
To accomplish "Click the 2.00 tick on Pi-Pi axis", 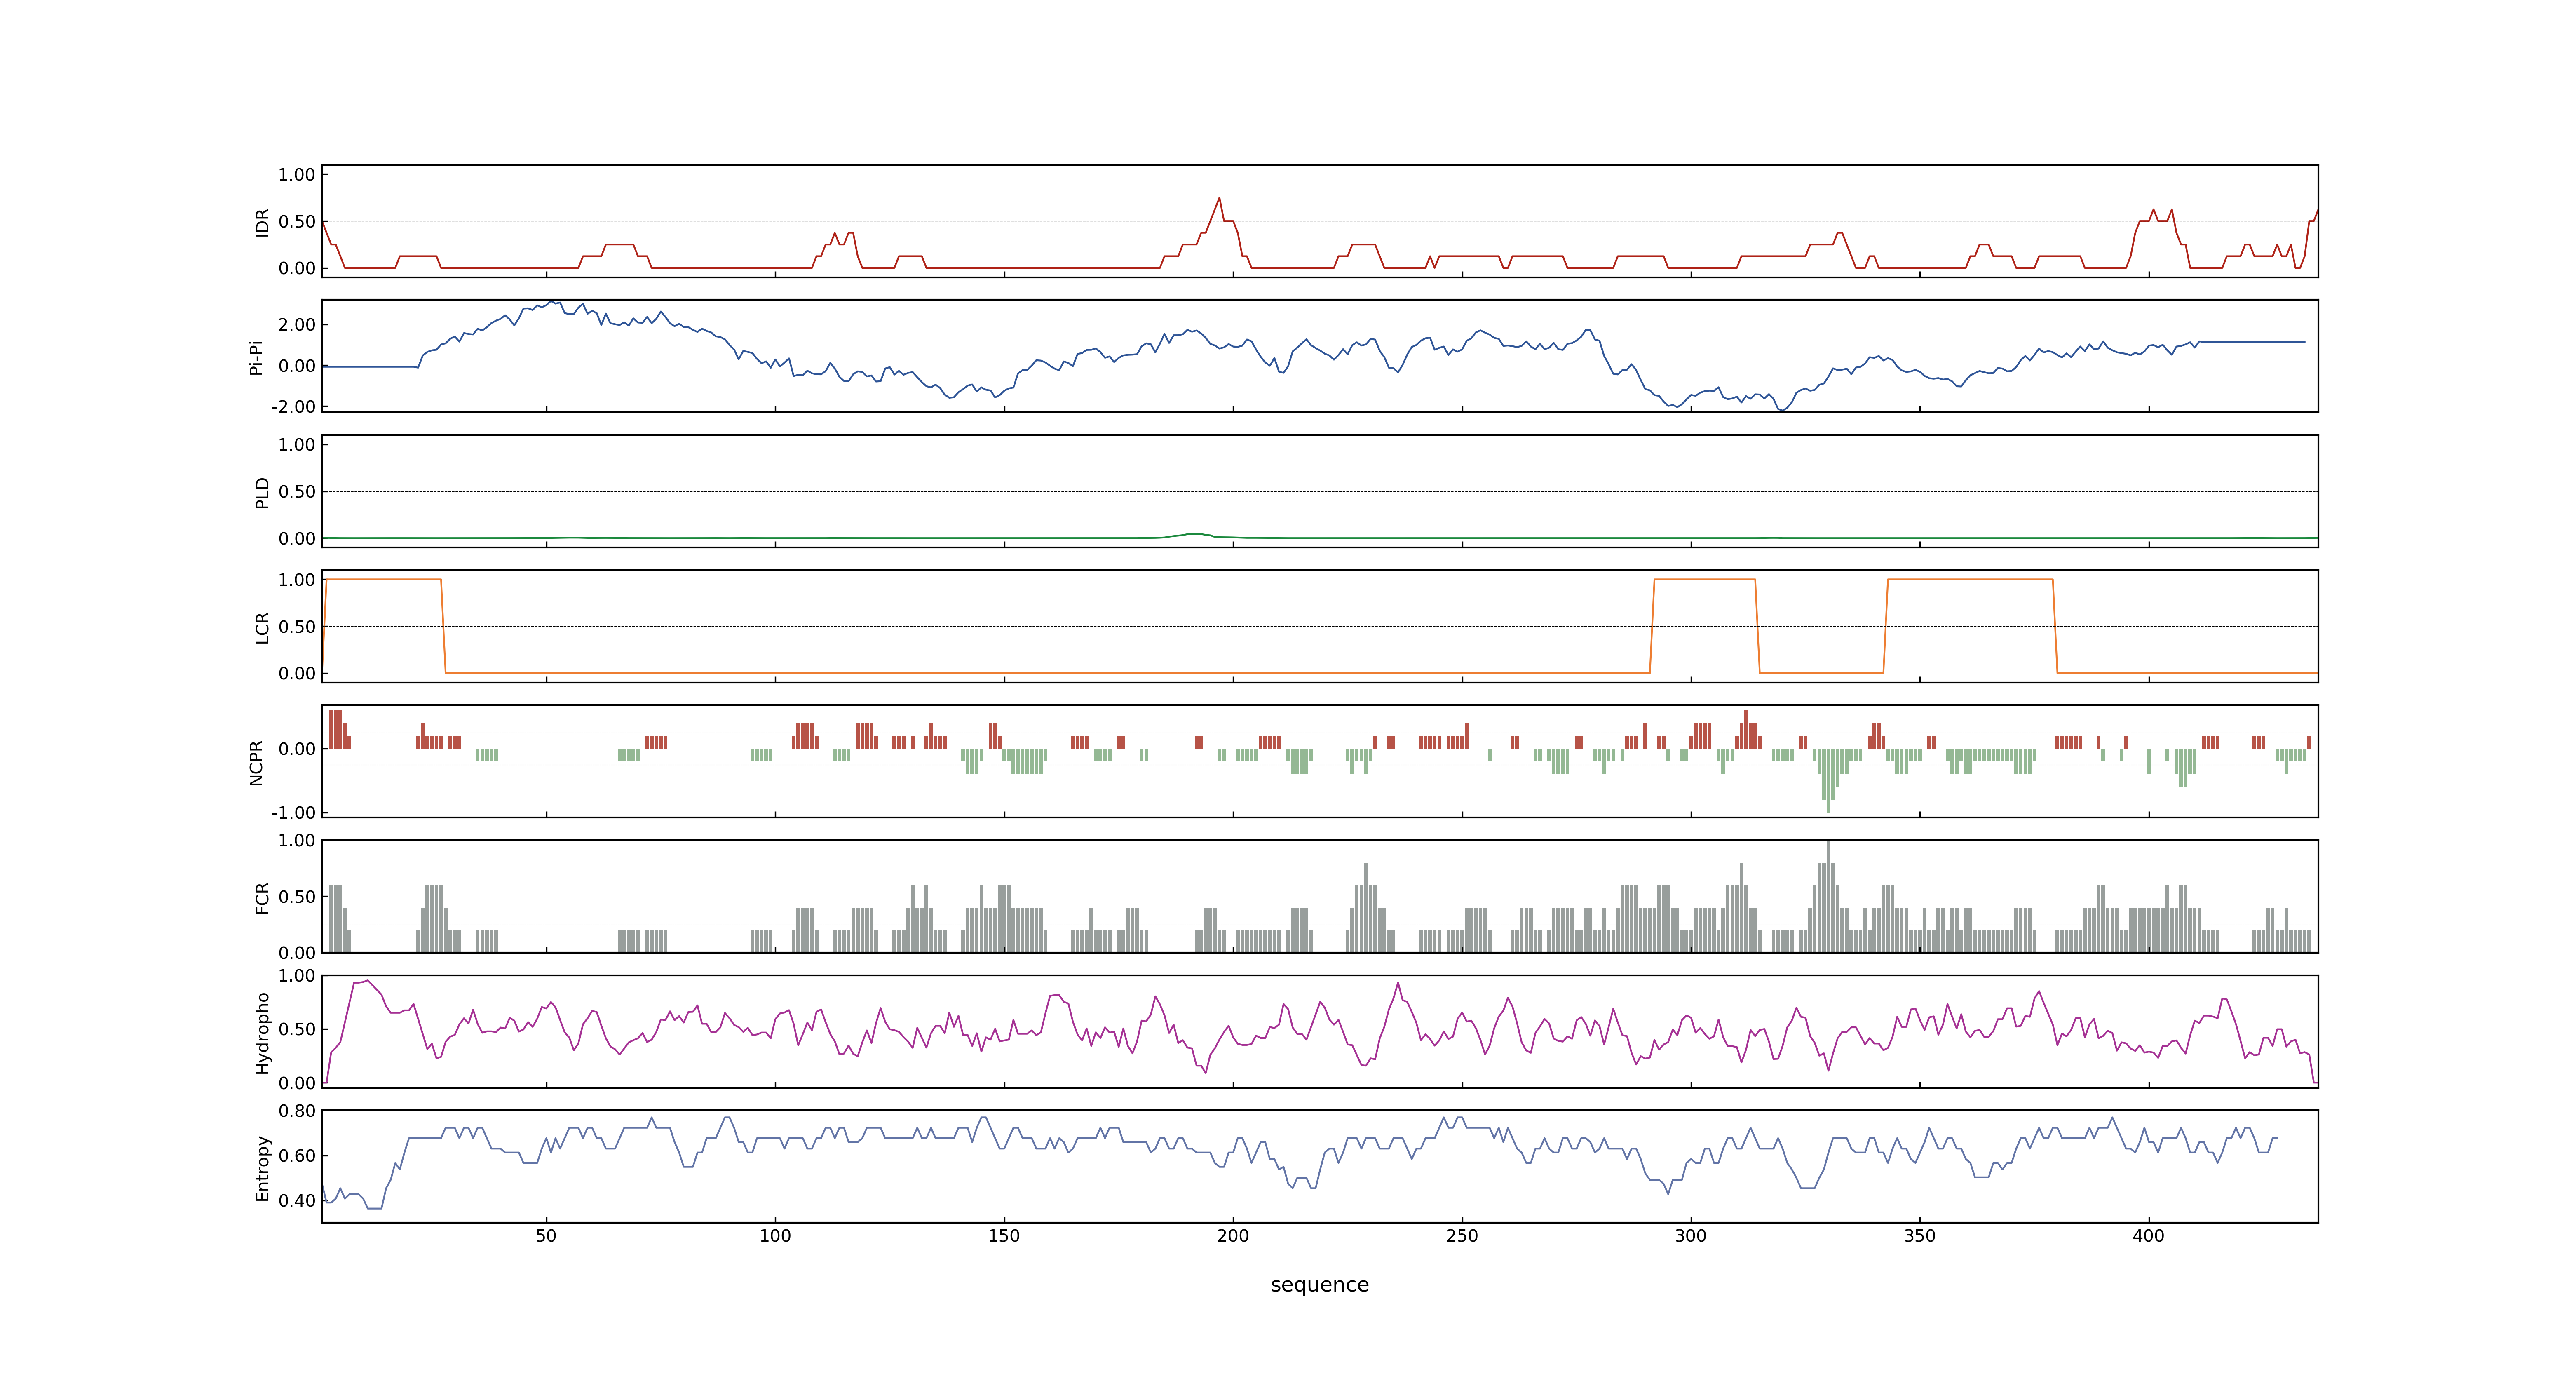I will pyautogui.click(x=297, y=325).
